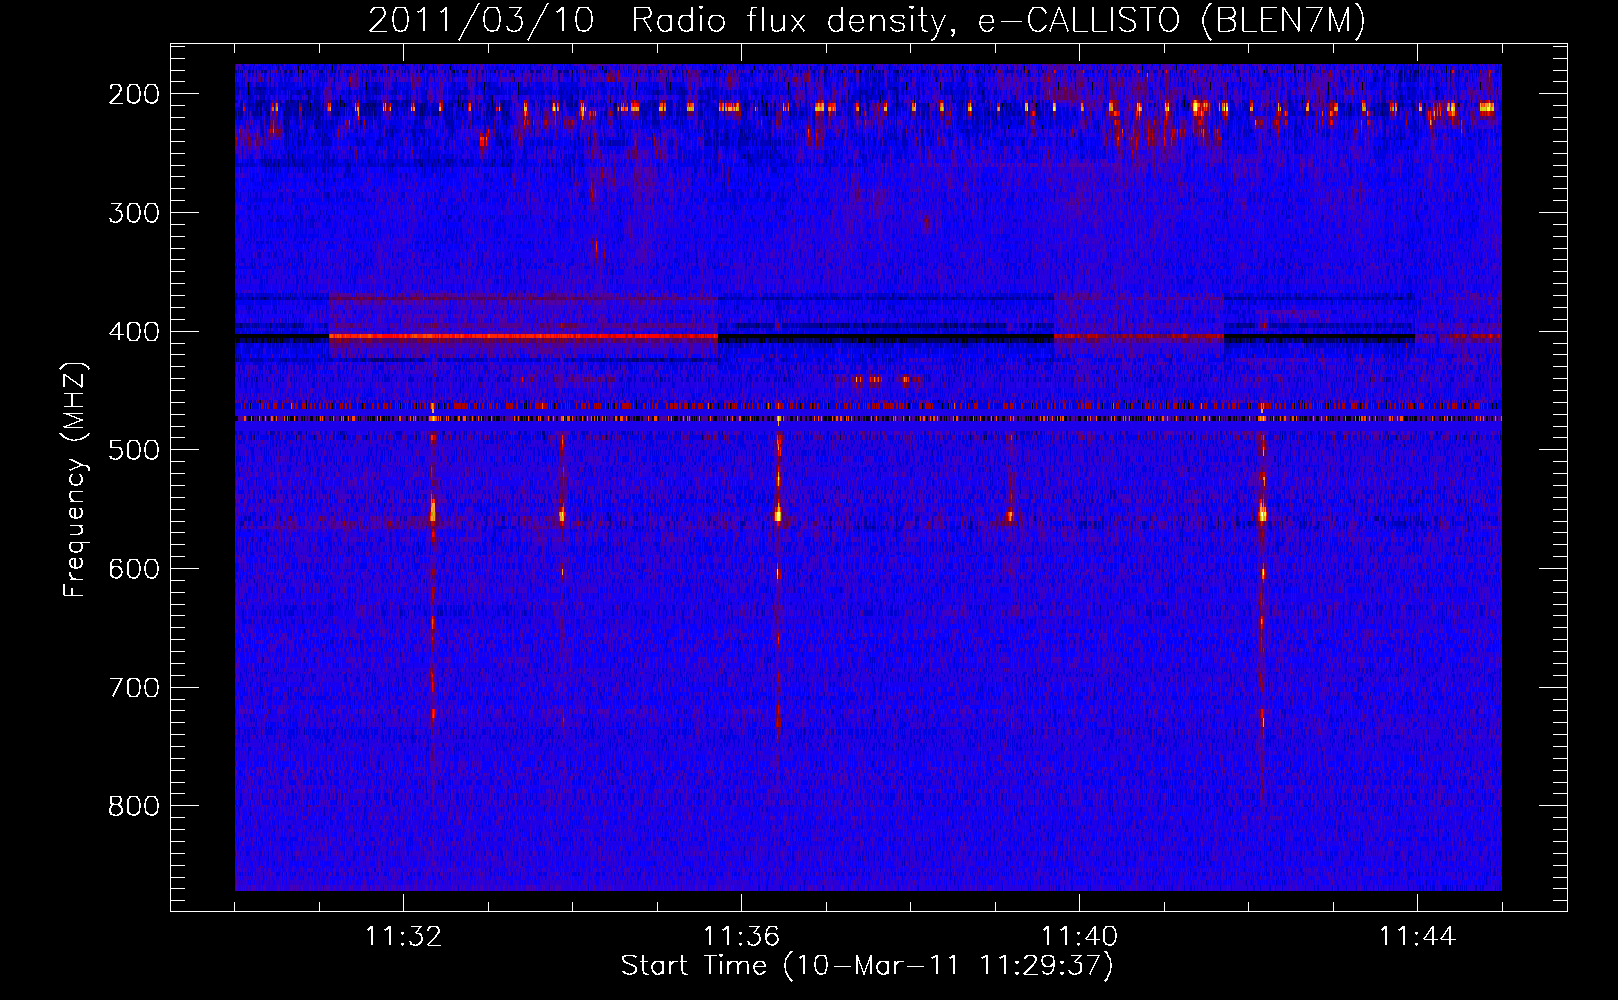1618x1000 pixels.
Task: Click the 800 frequency tick label
Action: (134, 806)
